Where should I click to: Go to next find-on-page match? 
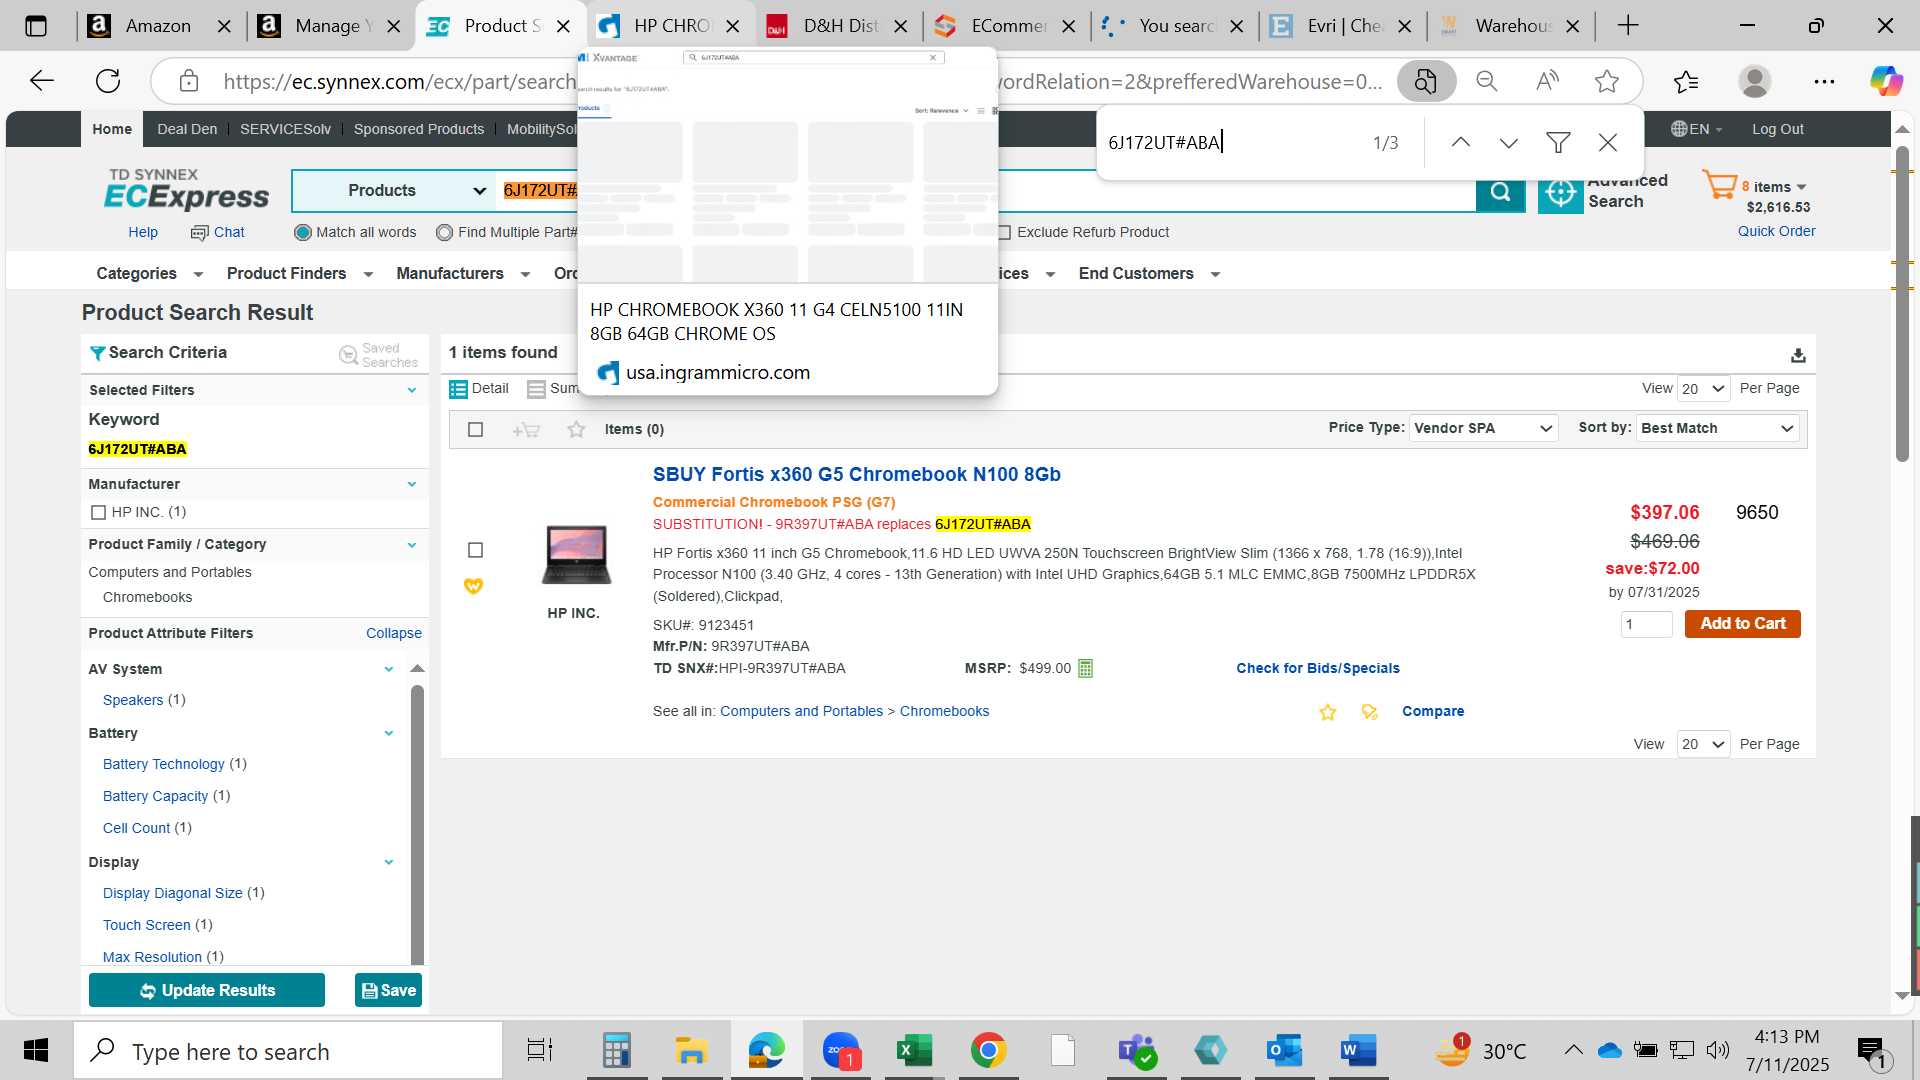tap(1508, 143)
